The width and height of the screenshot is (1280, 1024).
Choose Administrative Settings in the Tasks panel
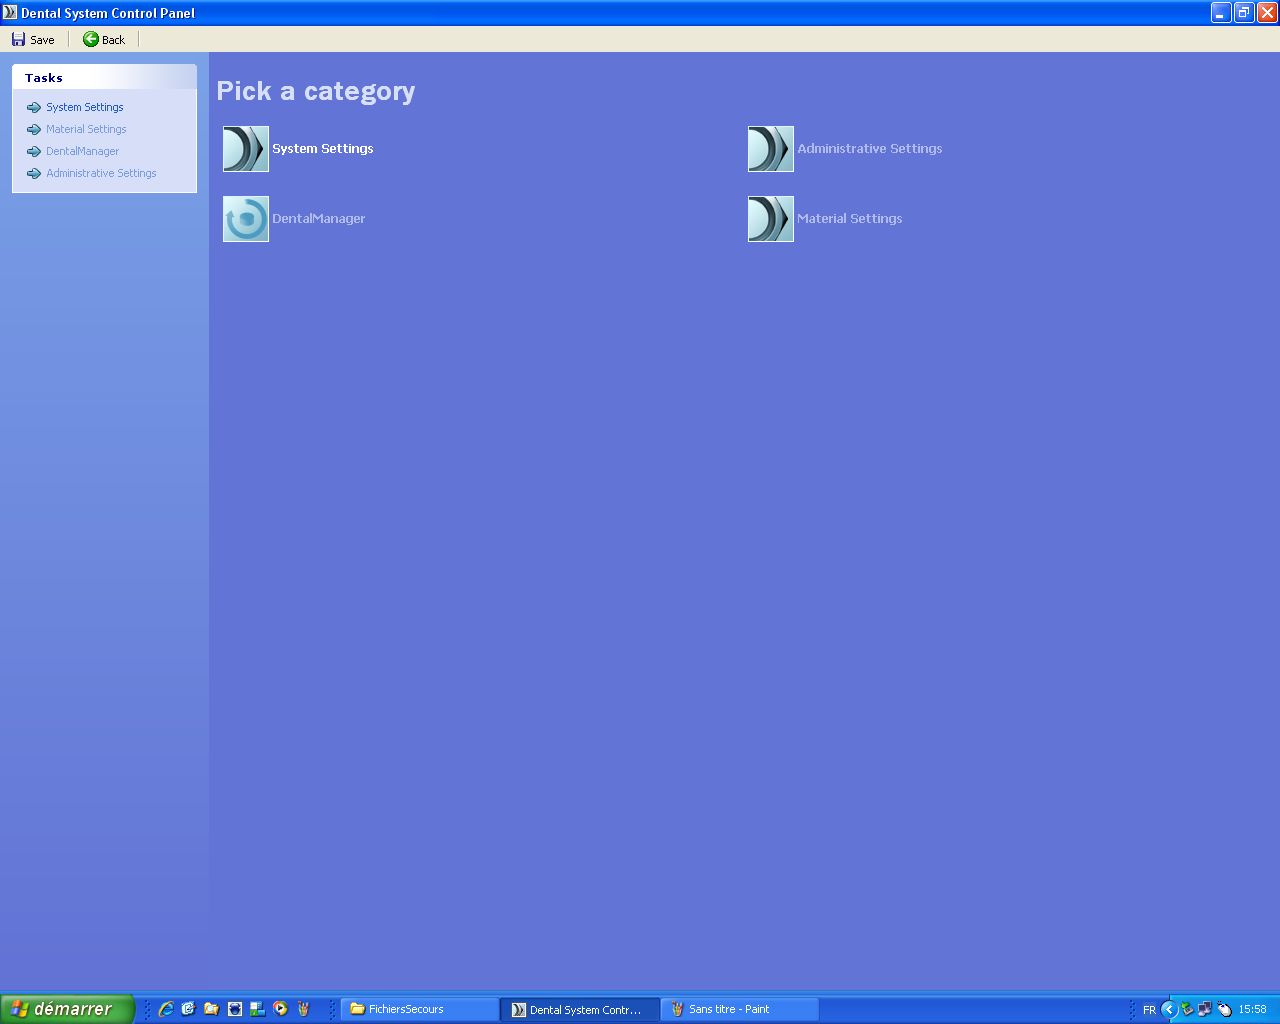click(x=101, y=173)
